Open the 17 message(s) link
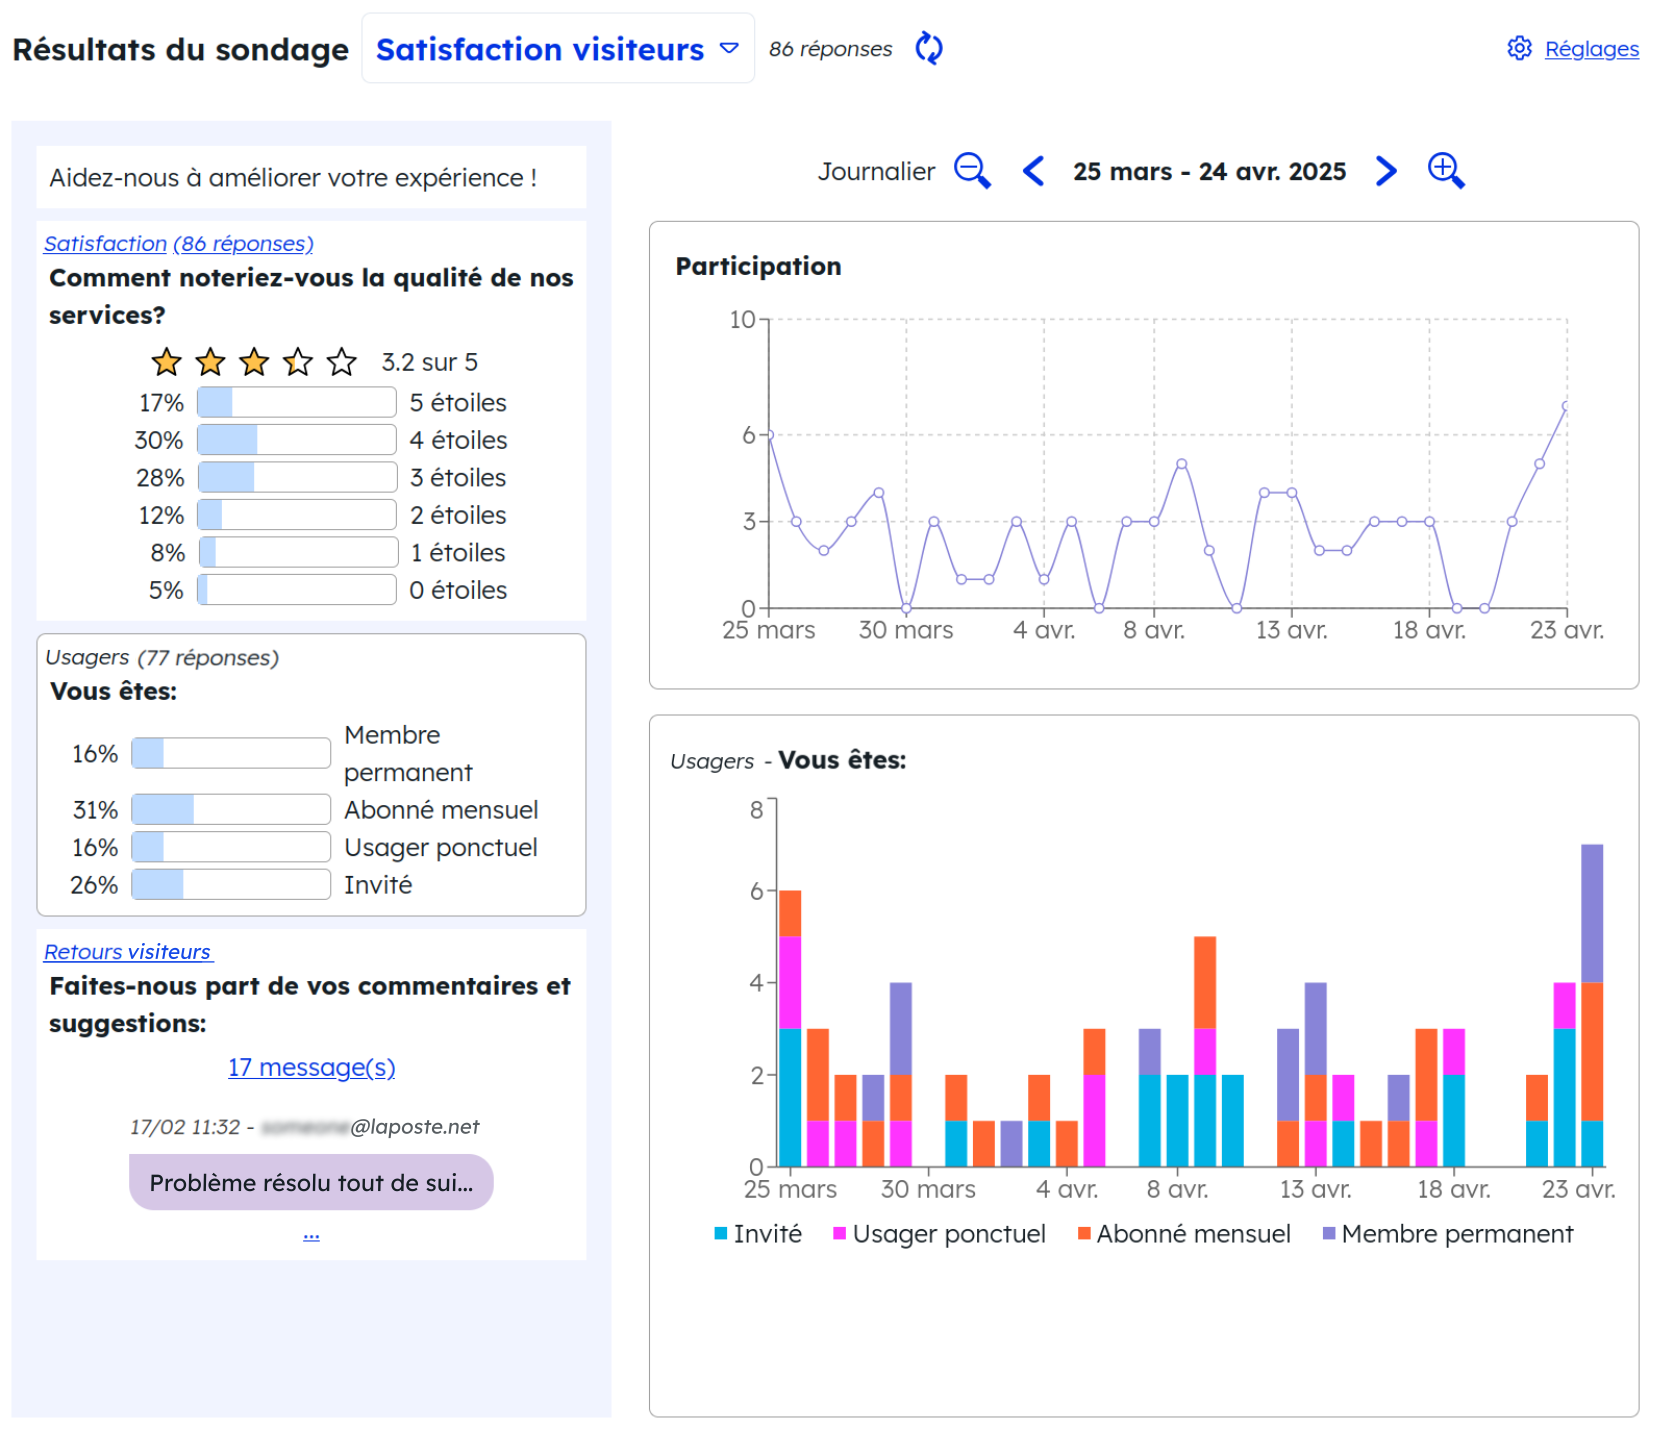 (x=311, y=1068)
